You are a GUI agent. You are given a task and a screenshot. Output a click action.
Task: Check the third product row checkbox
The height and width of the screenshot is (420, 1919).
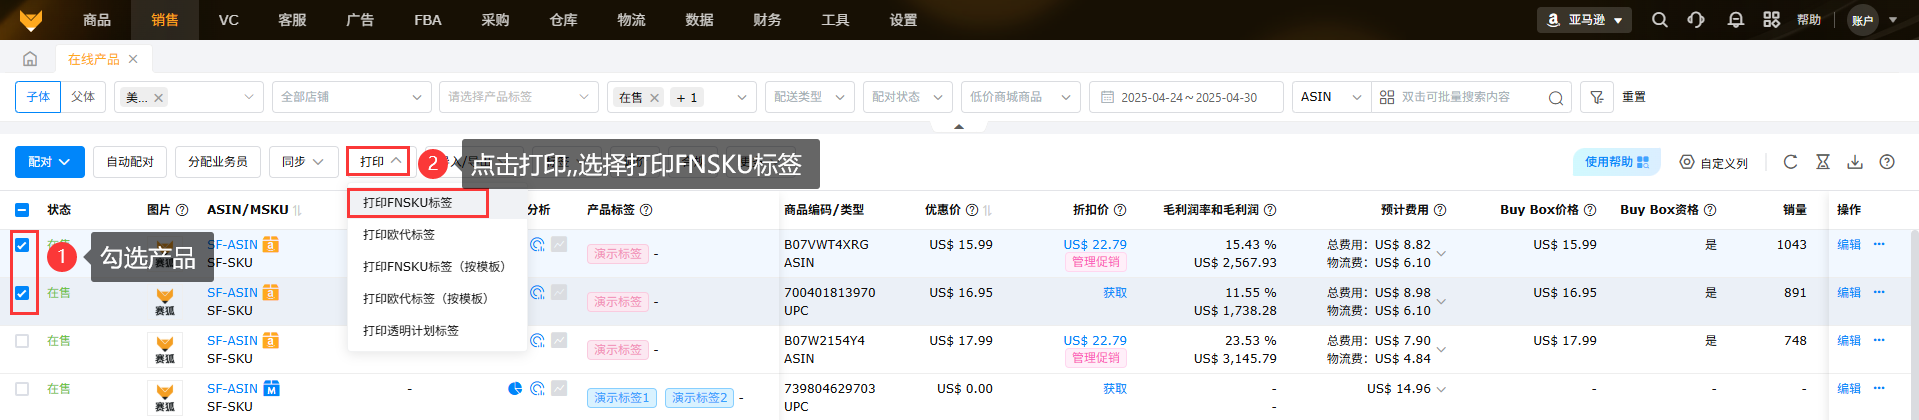(22, 341)
